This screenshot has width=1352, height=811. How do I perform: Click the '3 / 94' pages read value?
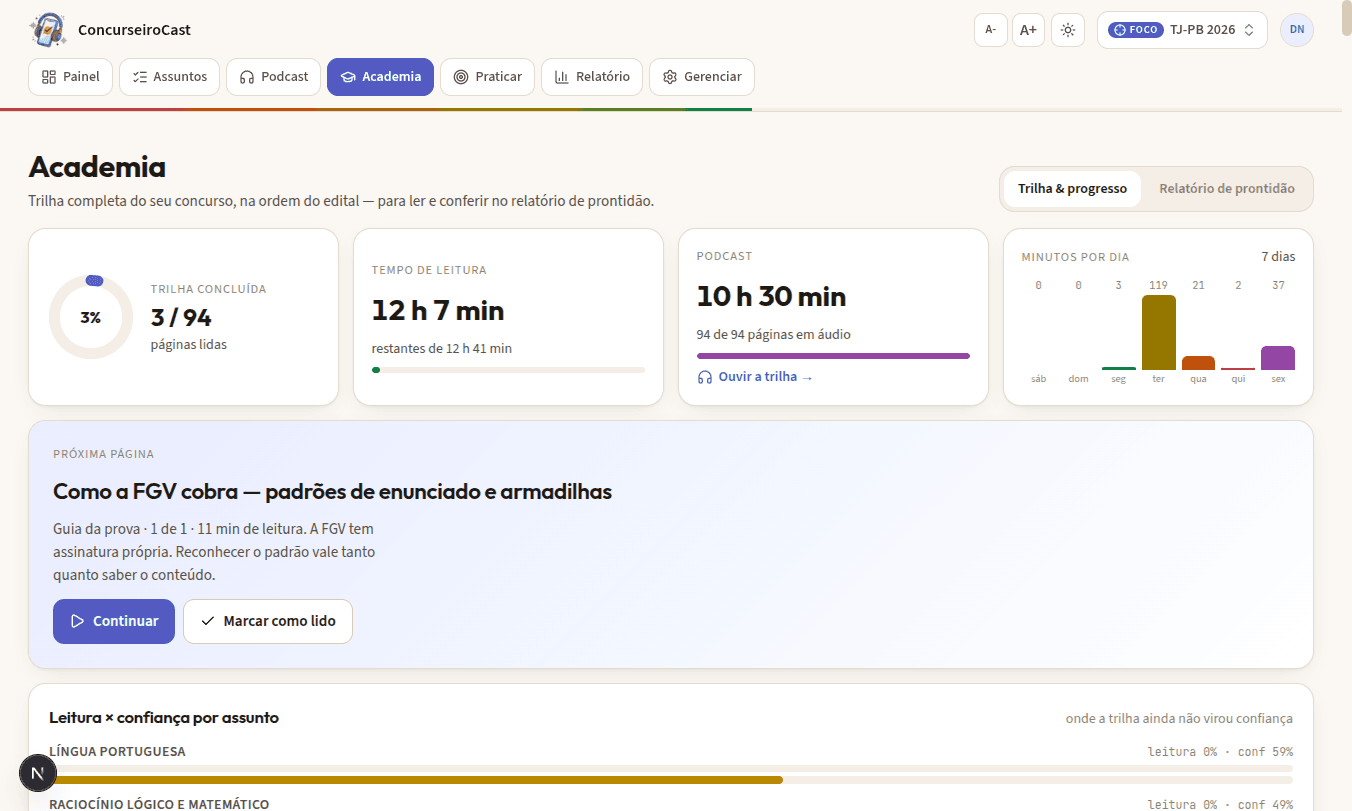(181, 318)
